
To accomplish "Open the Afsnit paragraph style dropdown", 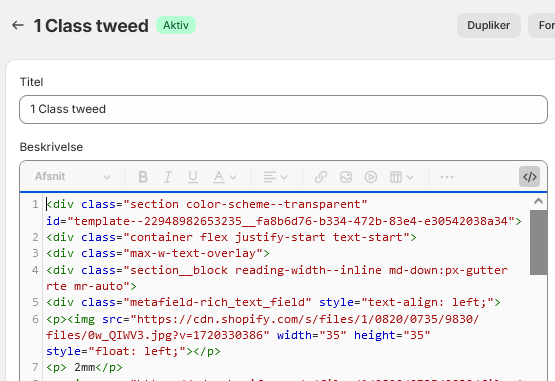I will click(x=73, y=177).
